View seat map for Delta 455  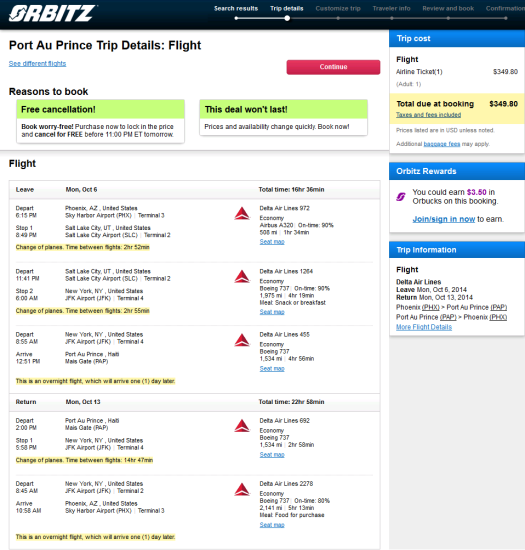pyautogui.click(x=272, y=368)
